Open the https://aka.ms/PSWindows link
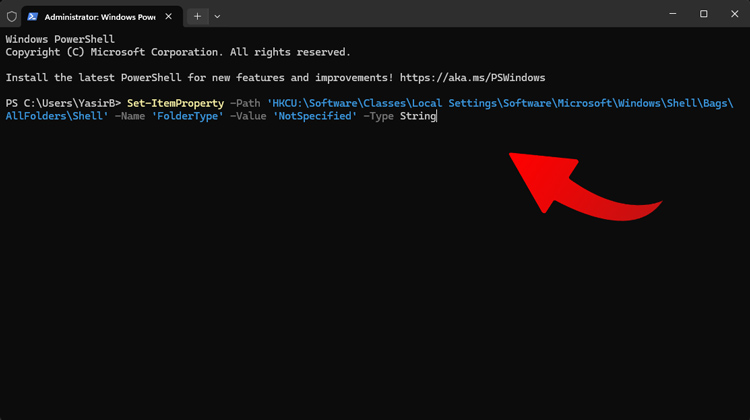Screen dimensions: 750x420 click(473, 77)
